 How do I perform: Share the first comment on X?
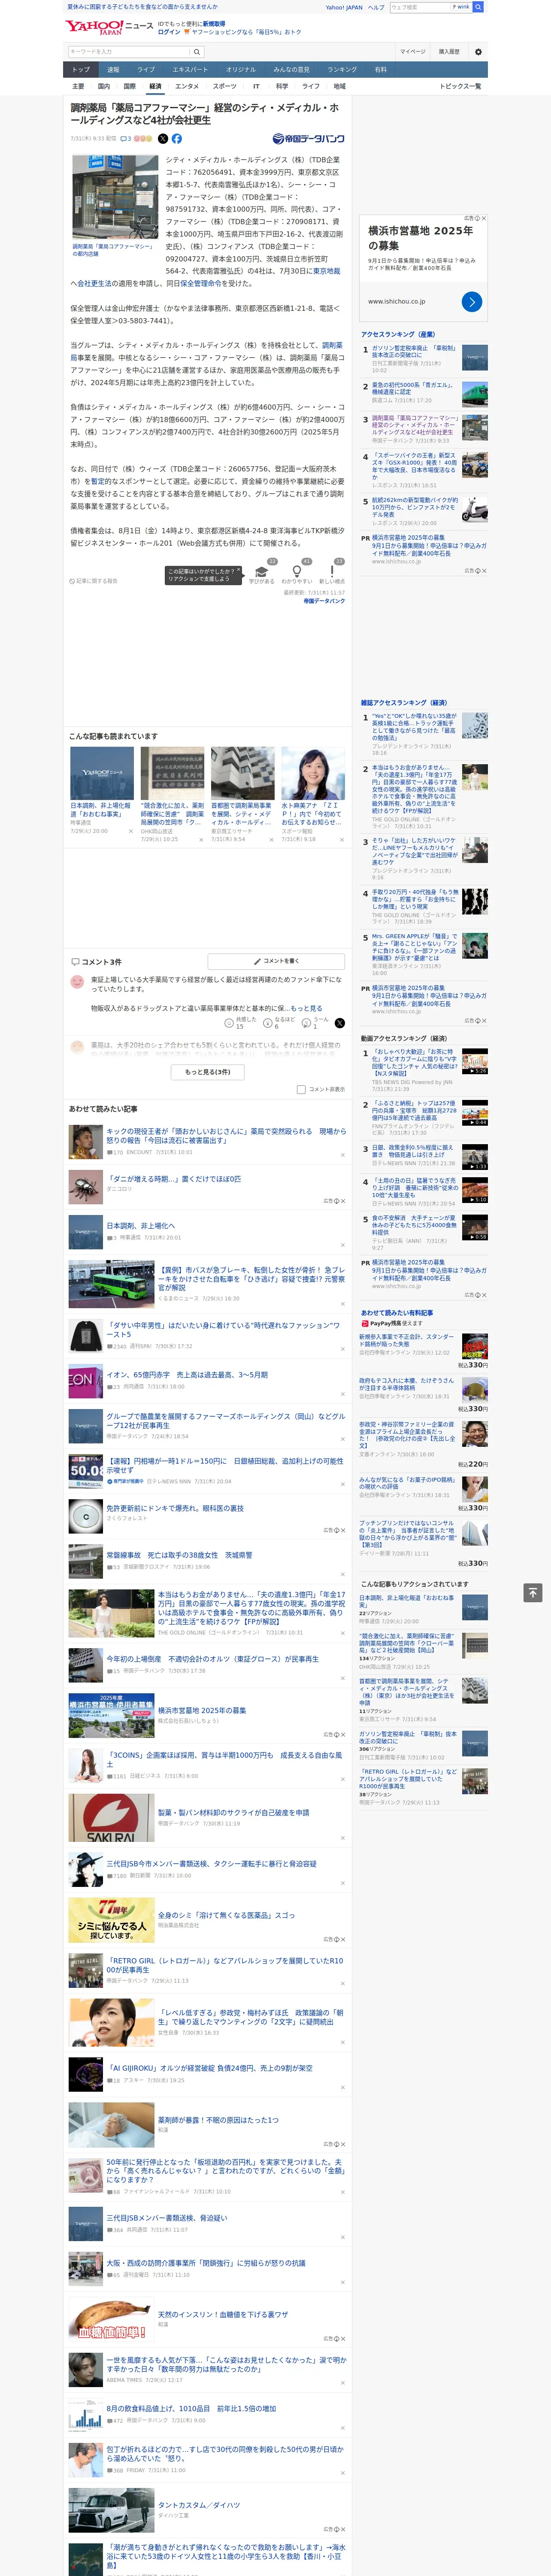340,1023
